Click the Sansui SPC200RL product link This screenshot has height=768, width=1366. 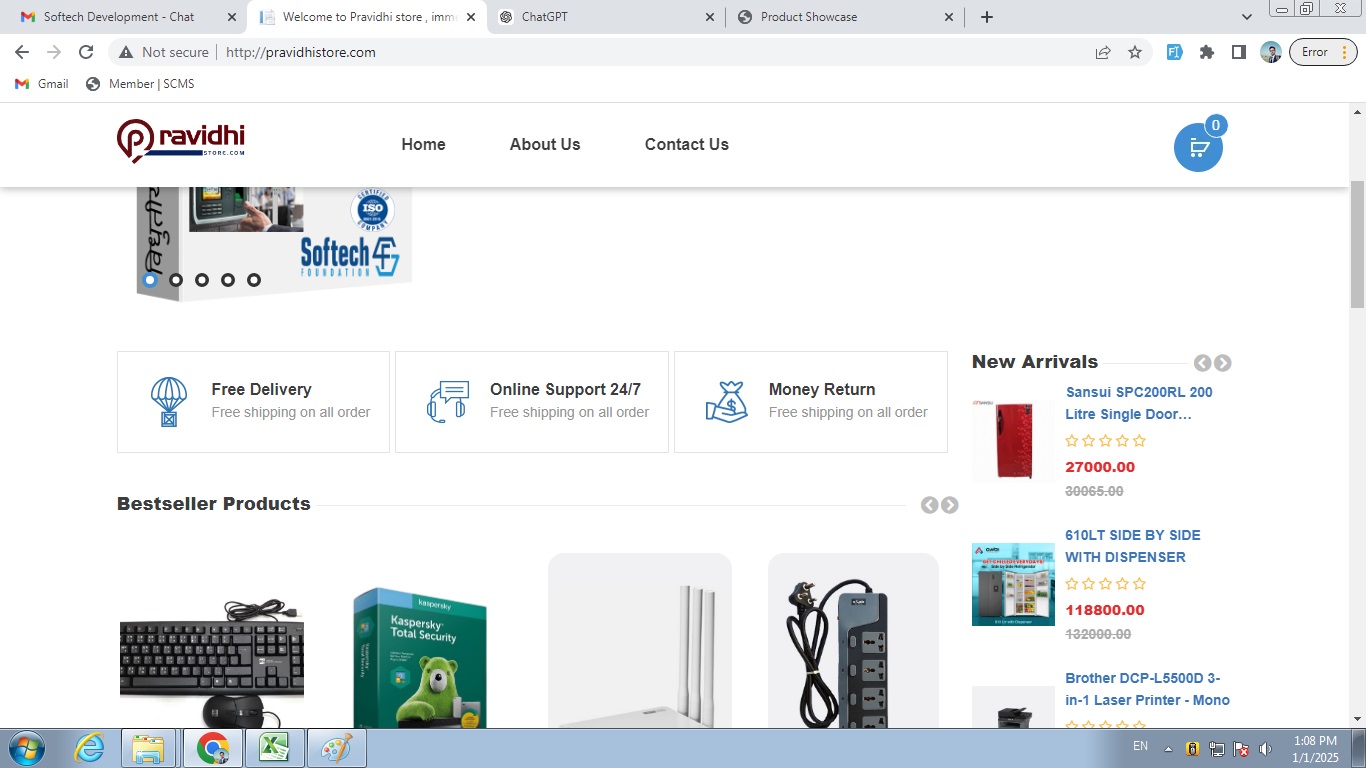pos(1139,403)
